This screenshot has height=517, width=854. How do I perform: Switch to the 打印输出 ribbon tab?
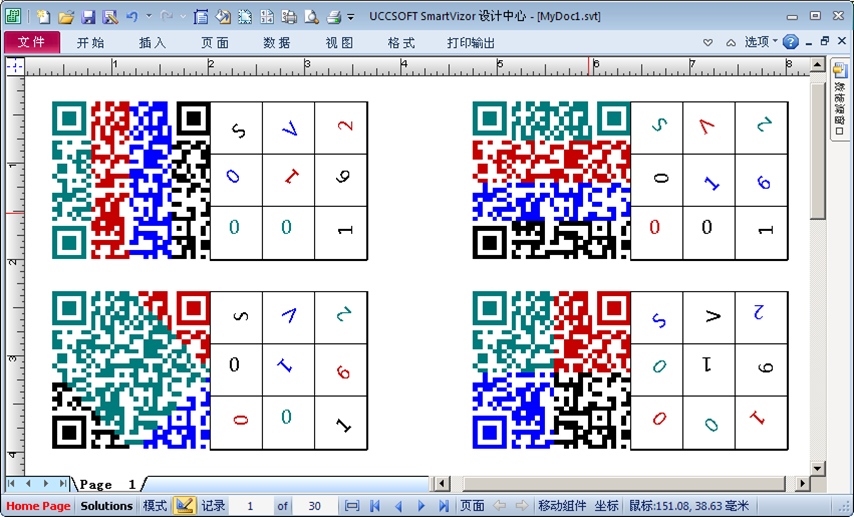471,42
